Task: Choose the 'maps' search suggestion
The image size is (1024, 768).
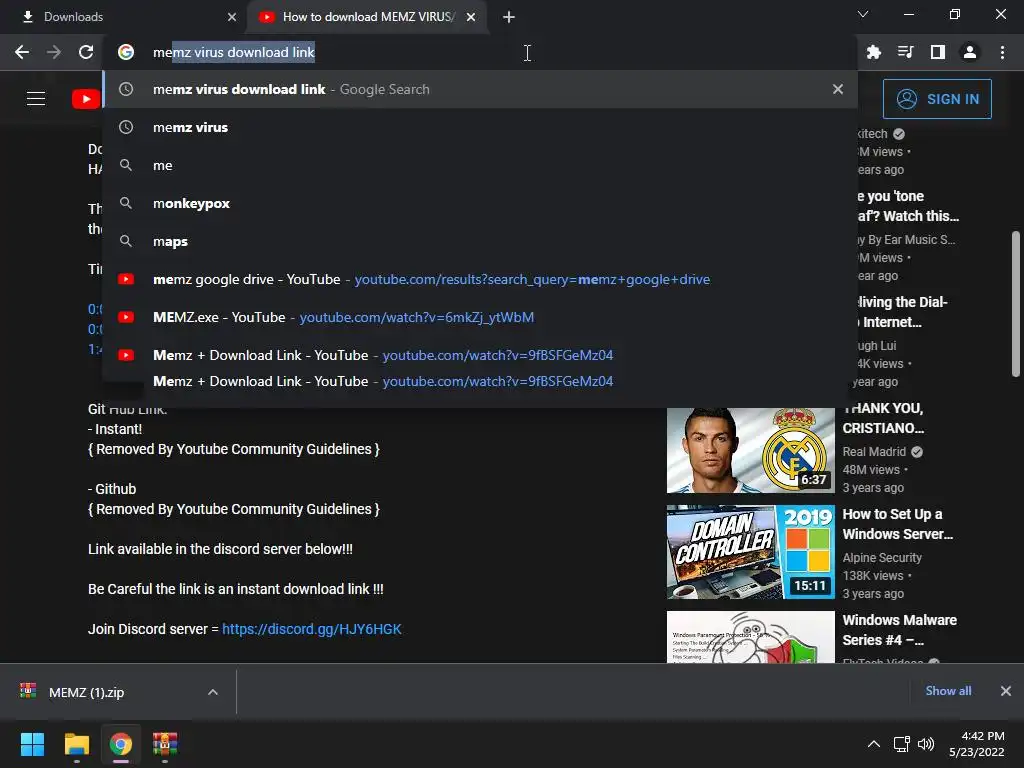Action: (x=480, y=241)
